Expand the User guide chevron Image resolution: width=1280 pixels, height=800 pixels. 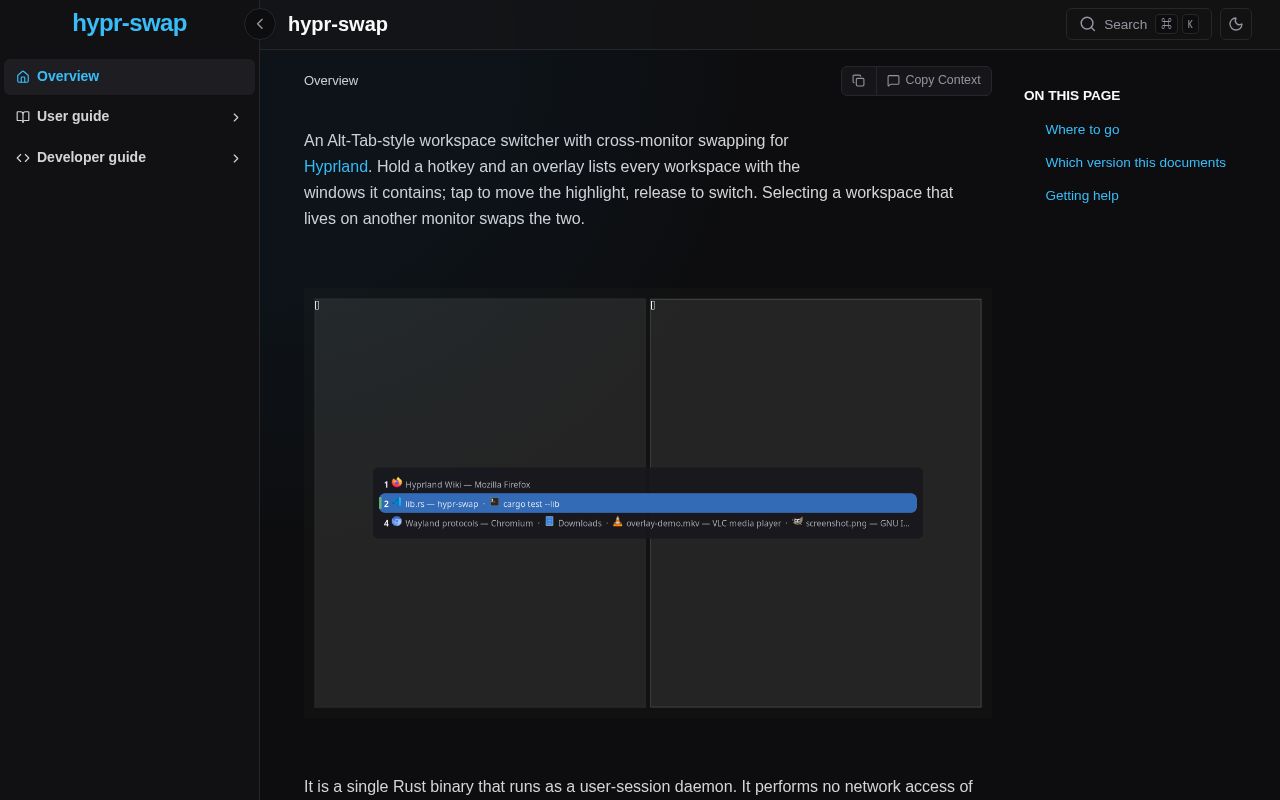[x=236, y=117]
